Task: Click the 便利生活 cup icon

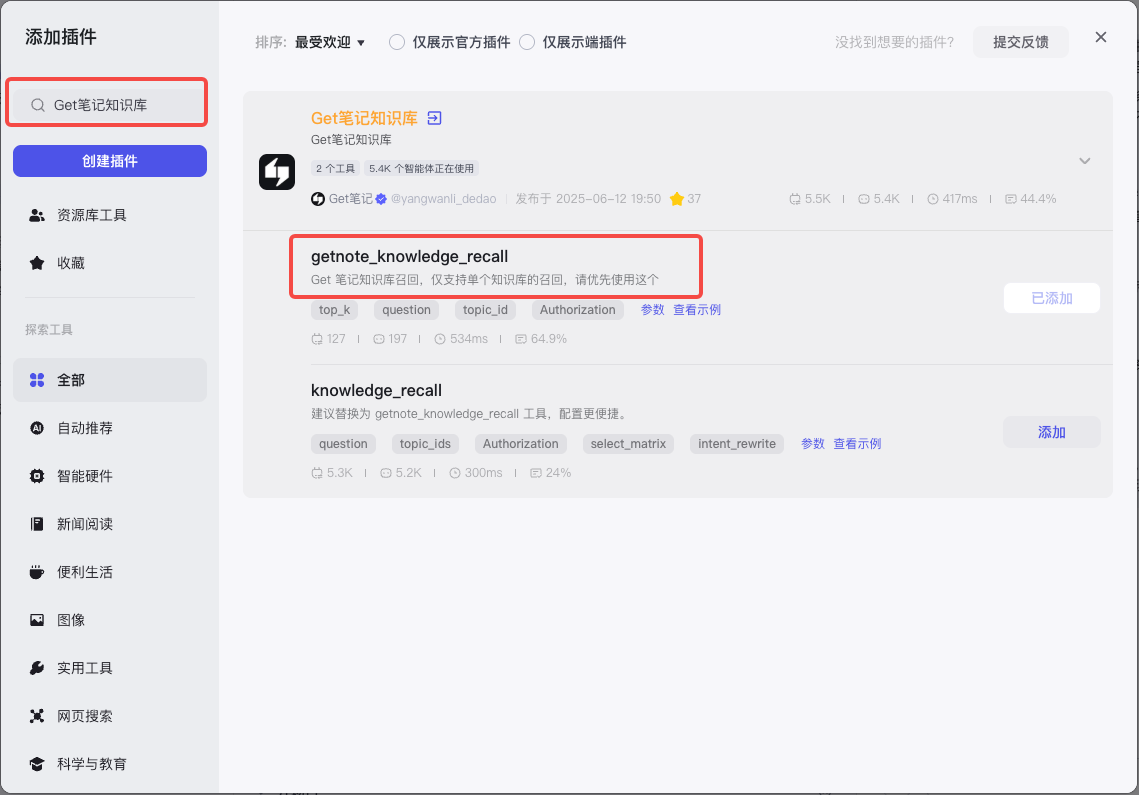Action: tap(37, 572)
